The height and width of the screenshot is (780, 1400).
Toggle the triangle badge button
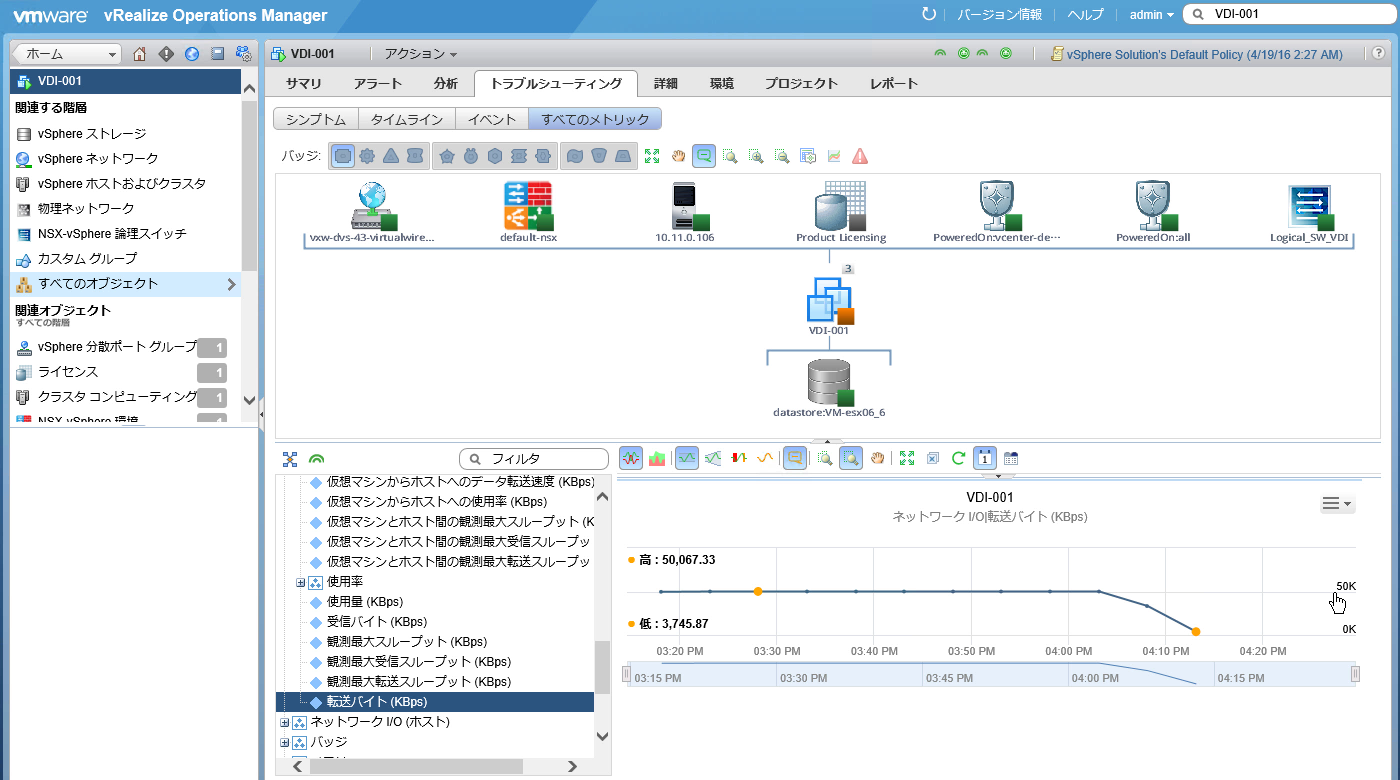391,156
